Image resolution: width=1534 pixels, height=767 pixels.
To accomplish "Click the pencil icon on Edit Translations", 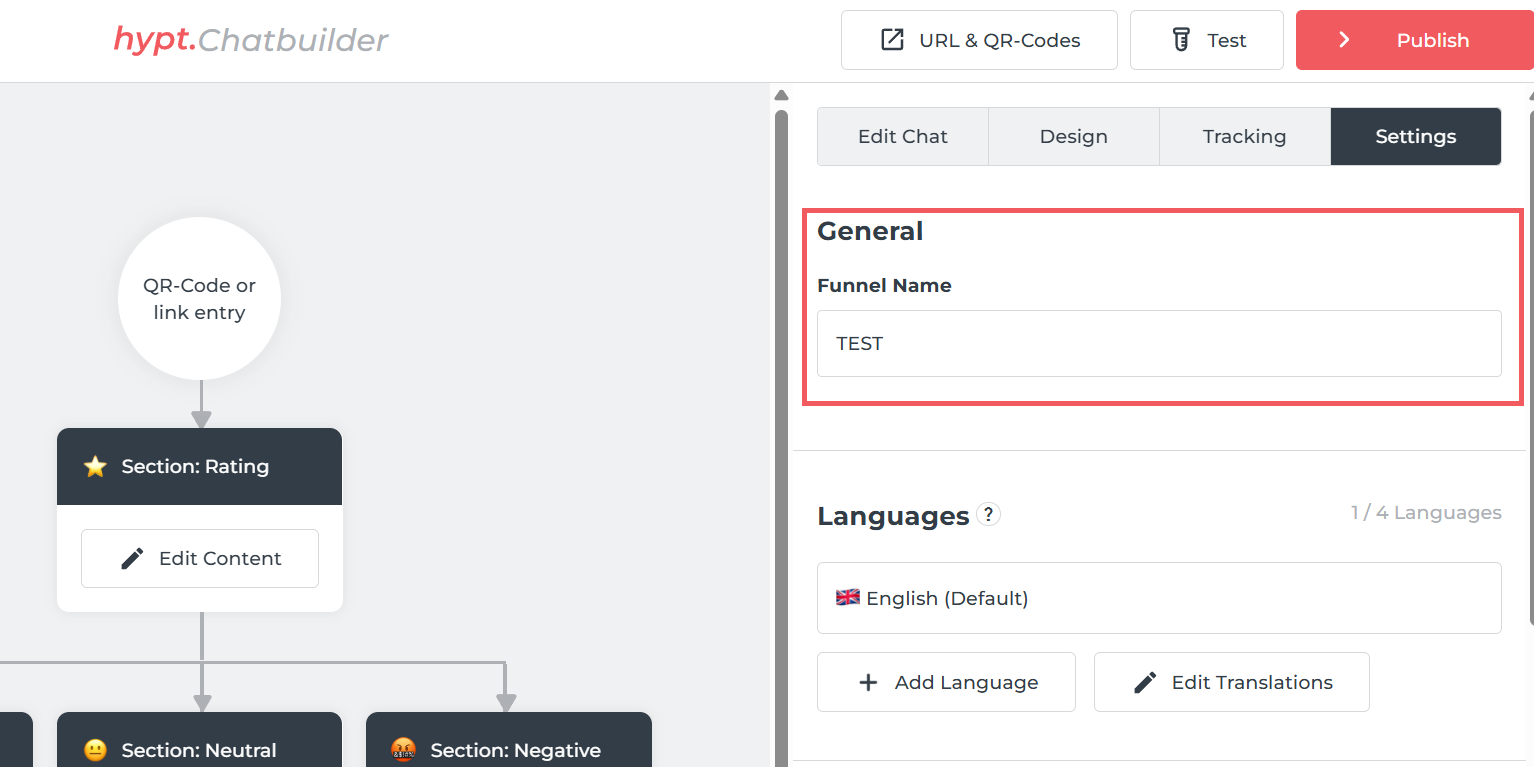I will pyautogui.click(x=1146, y=681).
